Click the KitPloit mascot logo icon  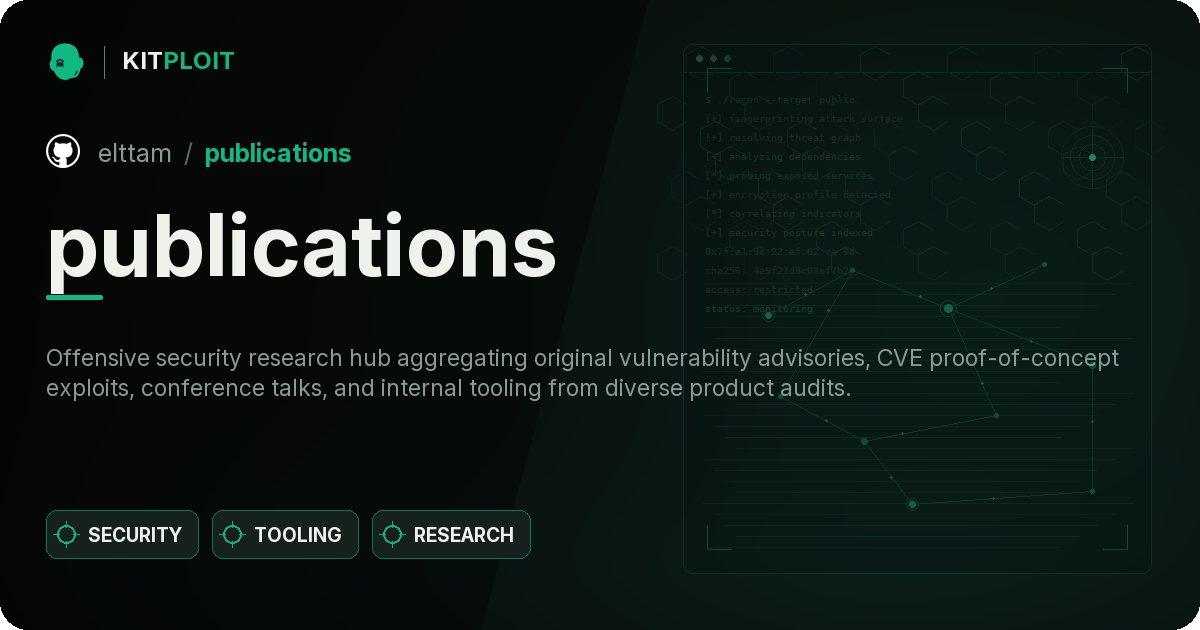66,61
